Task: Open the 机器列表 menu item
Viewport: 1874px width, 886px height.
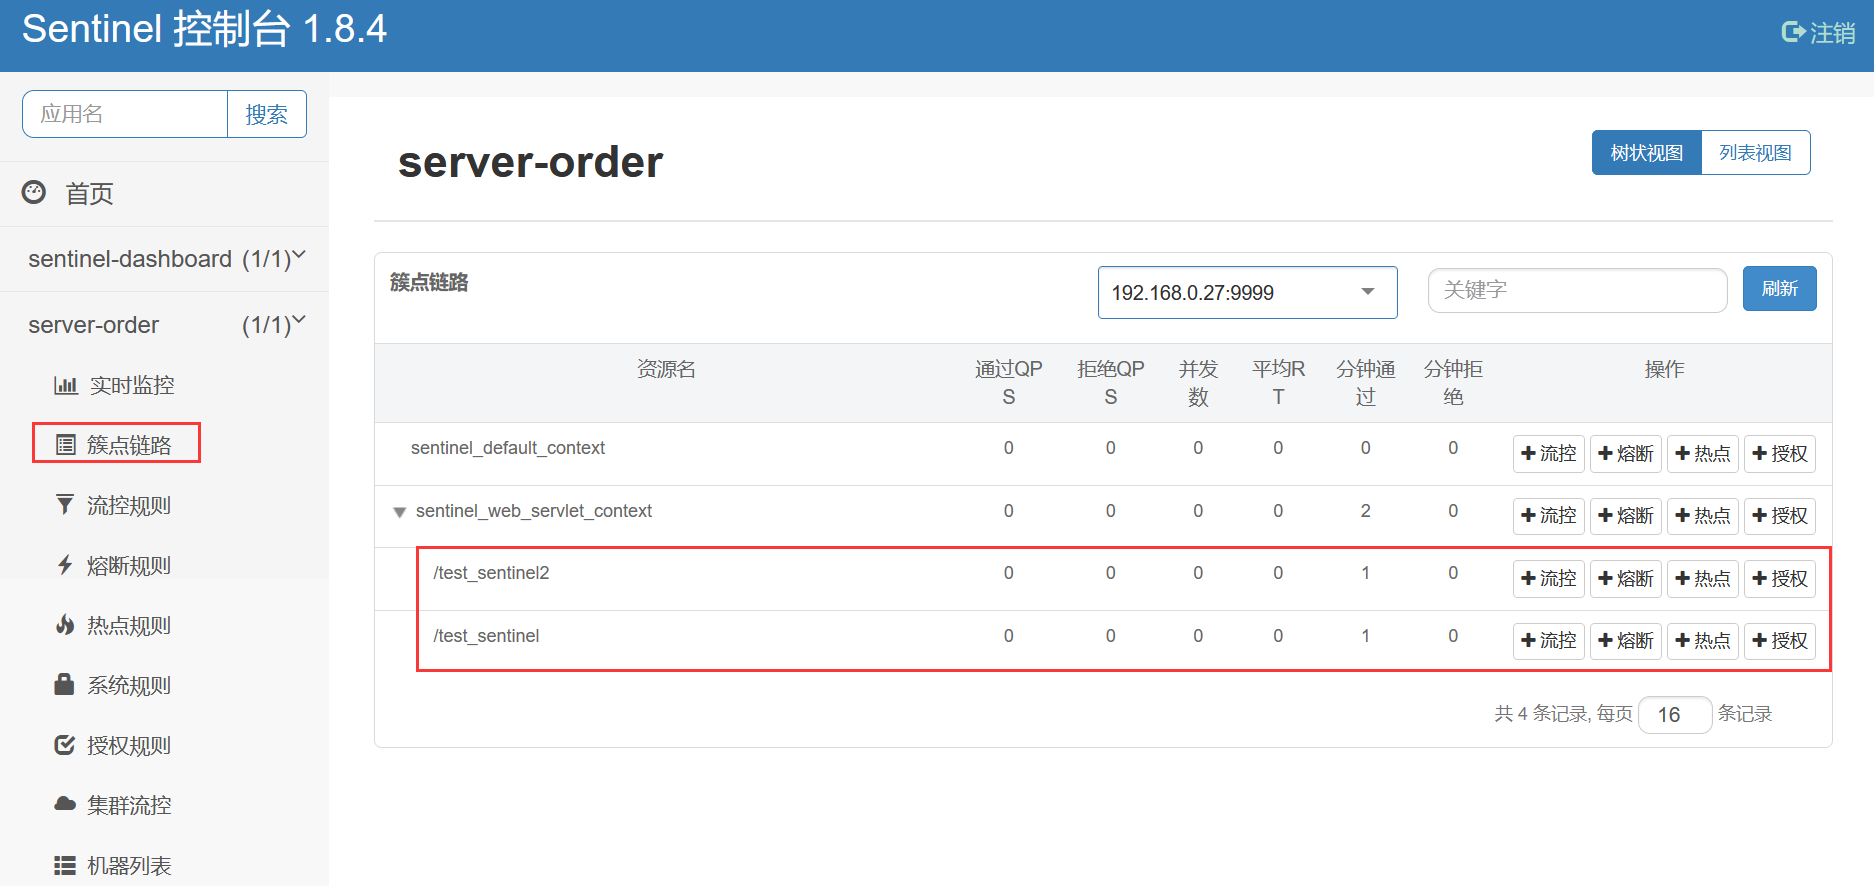Action: pos(128,865)
